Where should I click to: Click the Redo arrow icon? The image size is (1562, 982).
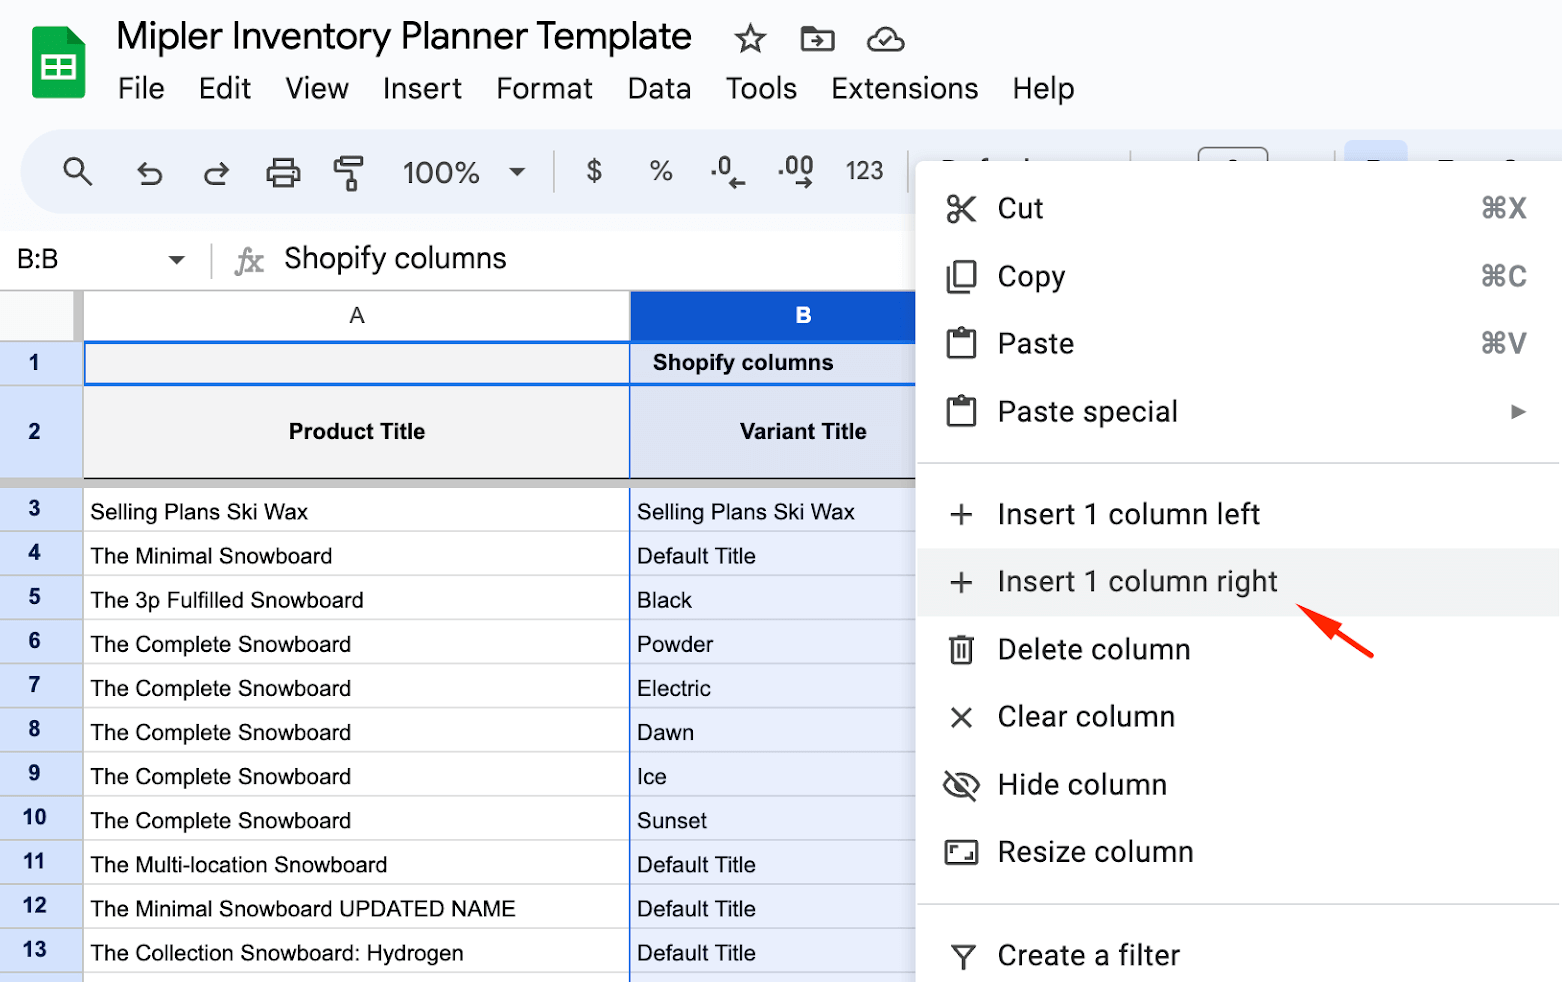[x=216, y=173]
